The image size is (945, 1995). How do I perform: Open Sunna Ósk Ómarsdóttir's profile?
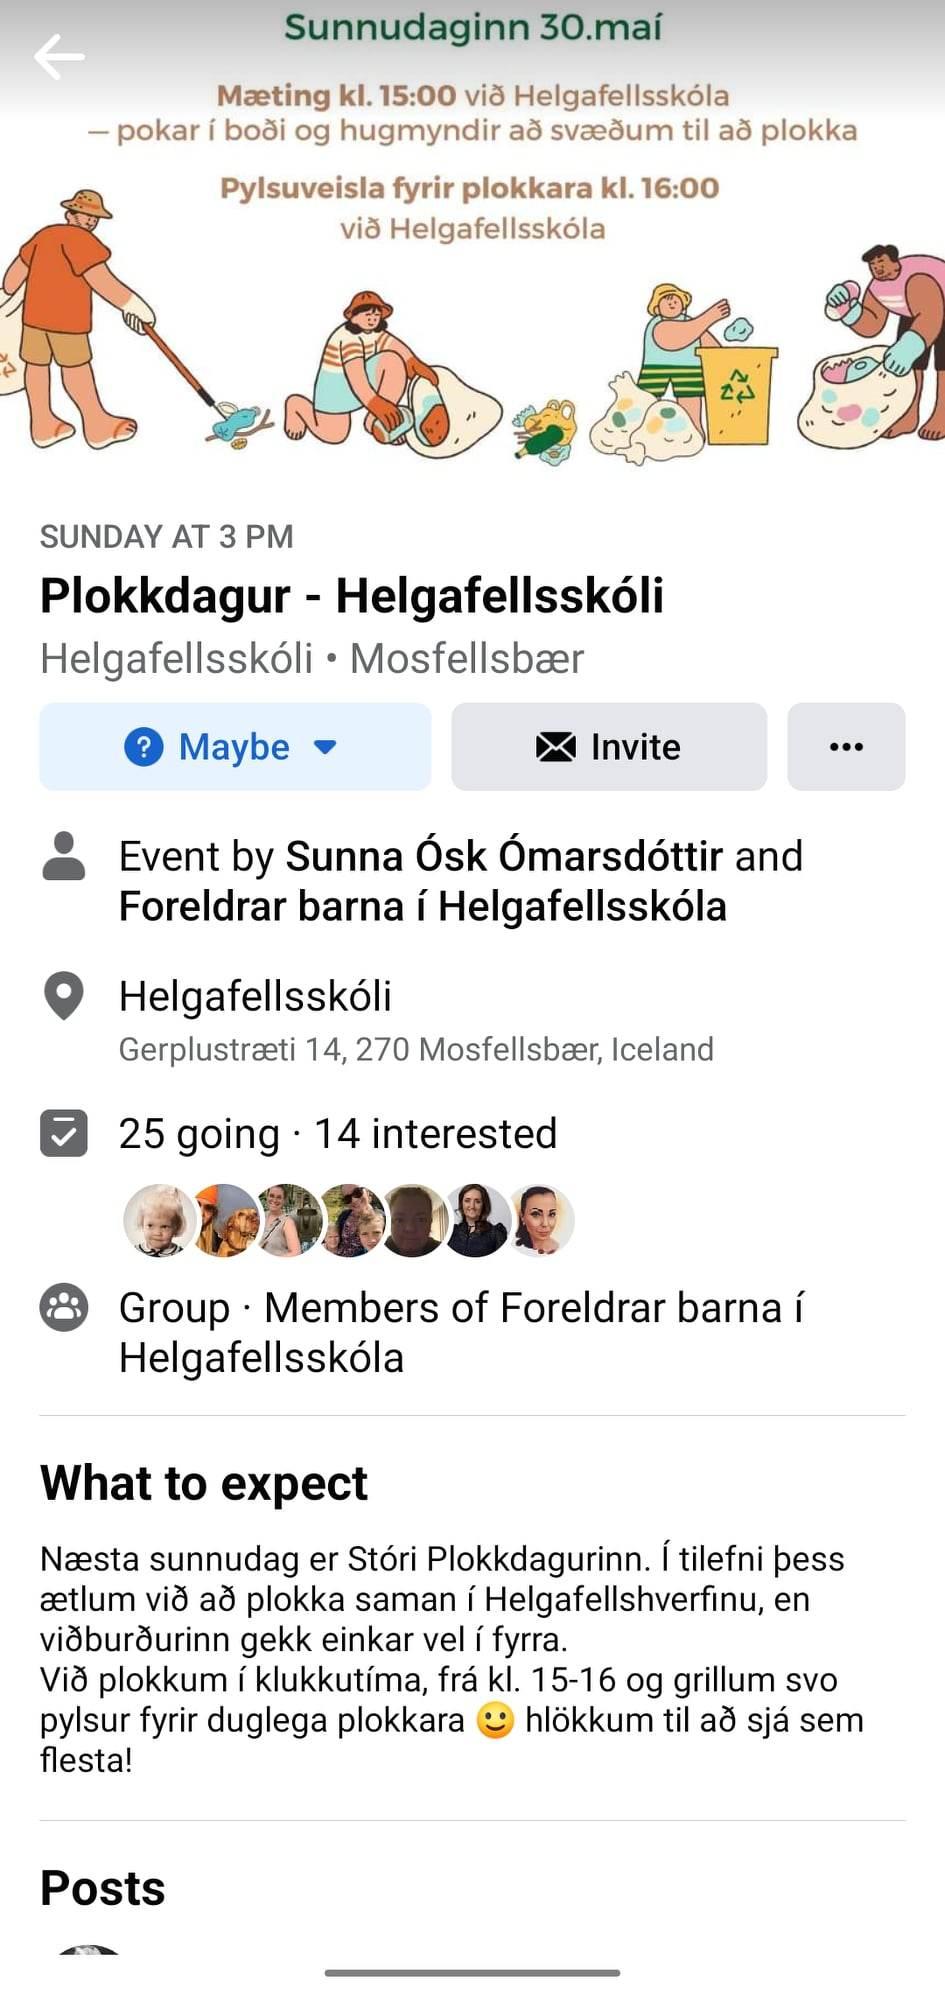click(x=504, y=856)
